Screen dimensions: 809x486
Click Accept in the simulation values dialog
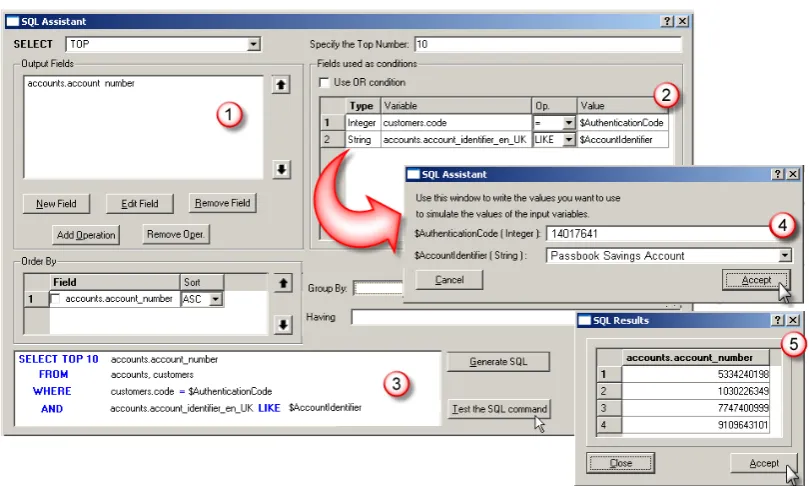756,280
